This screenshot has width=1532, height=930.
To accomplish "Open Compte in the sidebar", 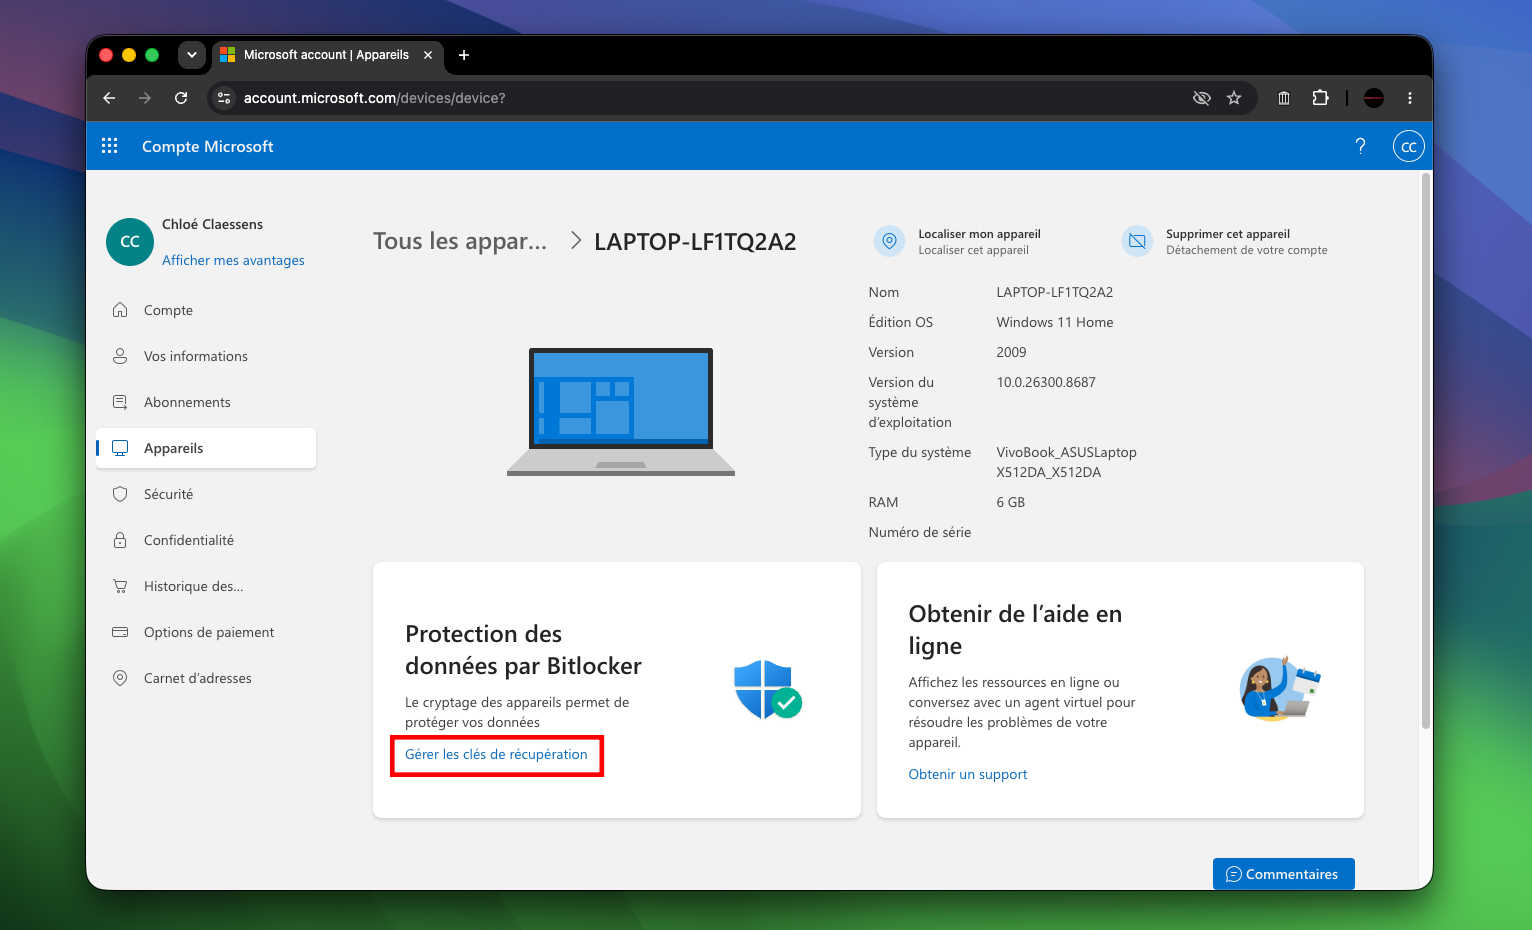I will pos(206,310).
